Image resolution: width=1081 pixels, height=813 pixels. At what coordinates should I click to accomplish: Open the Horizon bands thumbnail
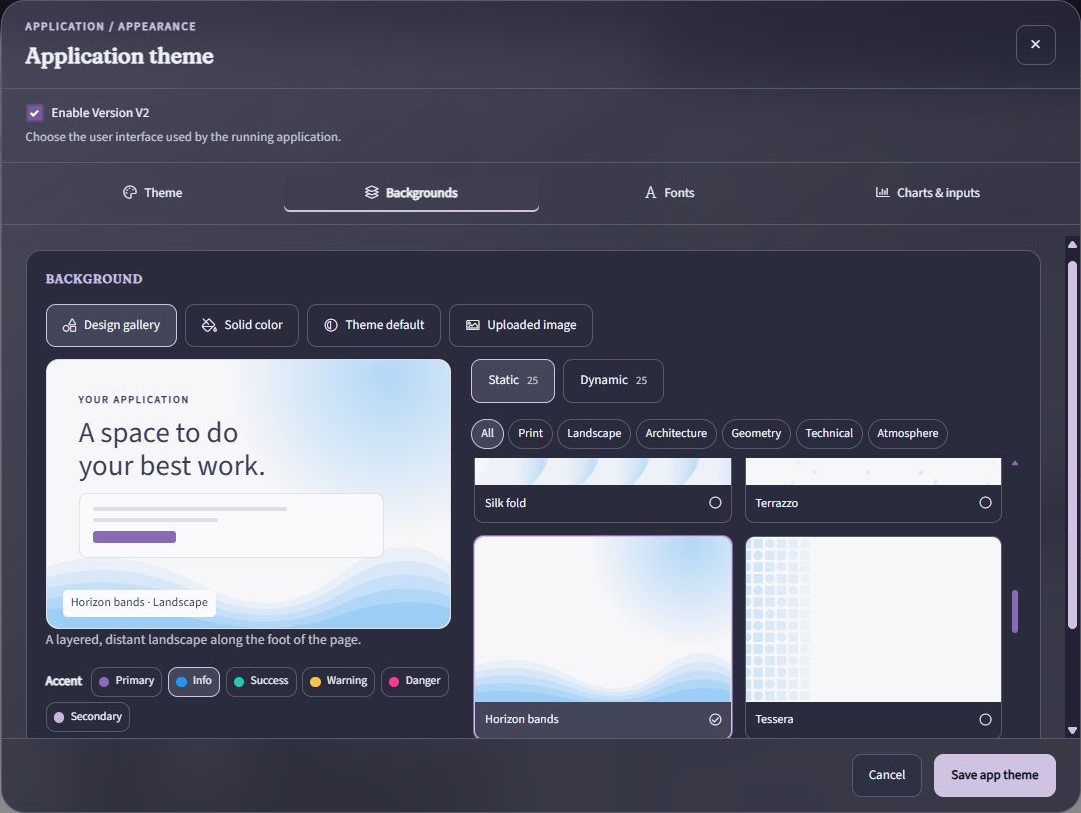tap(603, 619)
